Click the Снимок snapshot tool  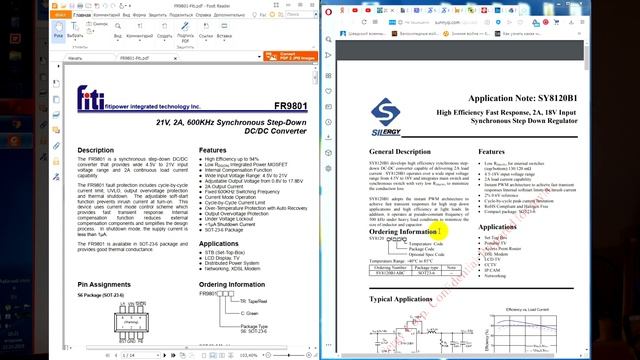(x=97, y=24)
